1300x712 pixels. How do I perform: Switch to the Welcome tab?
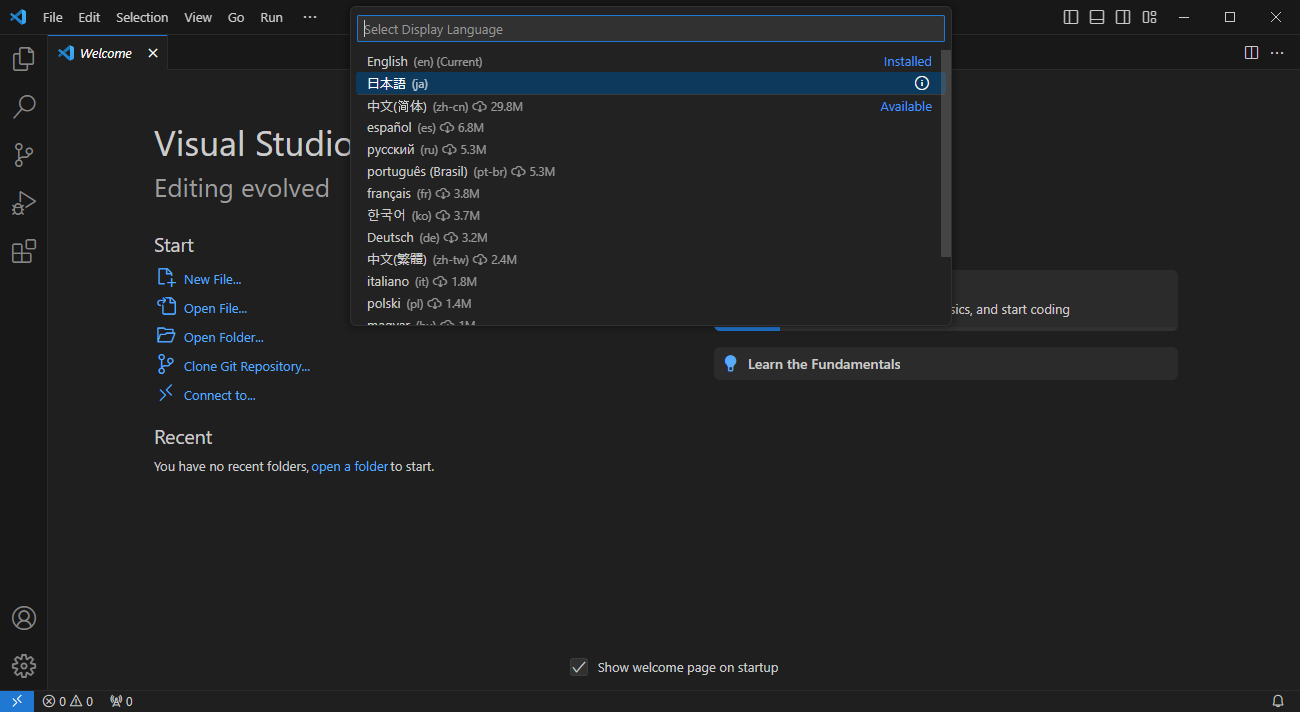click(104, 52)
